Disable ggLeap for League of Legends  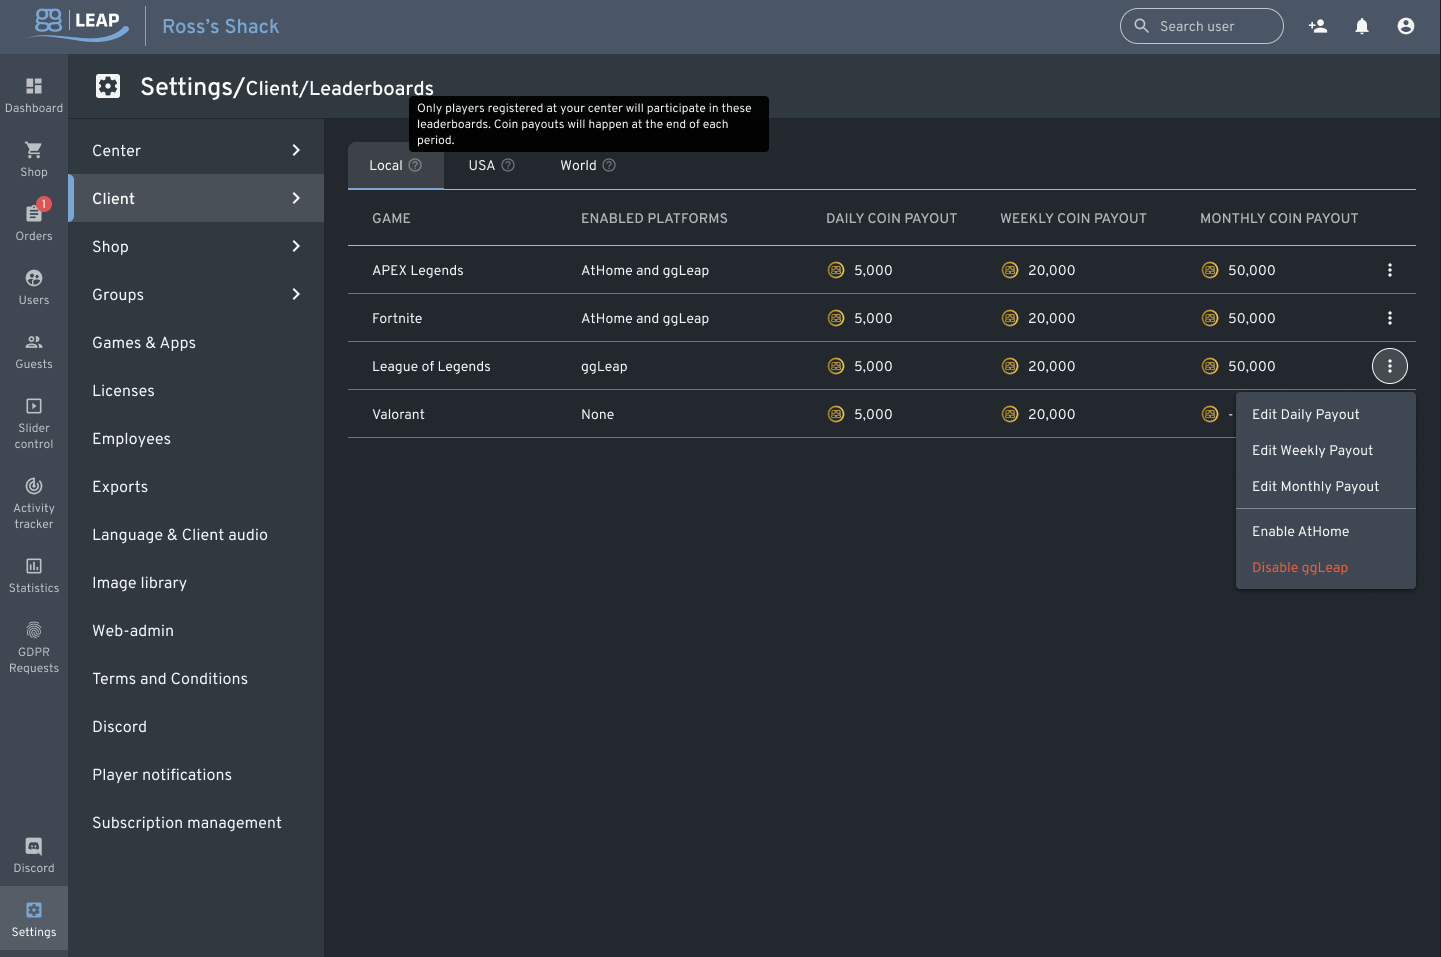(x=1300, y=567)
